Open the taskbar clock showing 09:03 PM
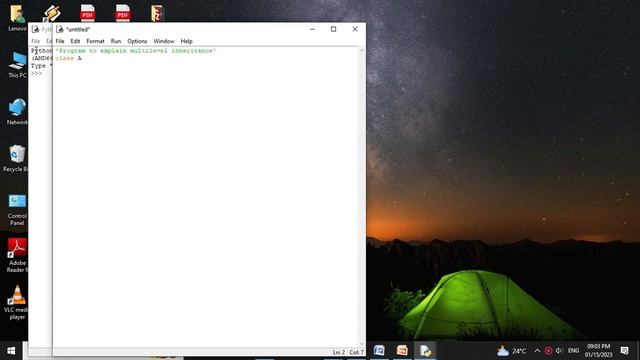The height and width of the screenshot is (360, 640). pos(598,351)
